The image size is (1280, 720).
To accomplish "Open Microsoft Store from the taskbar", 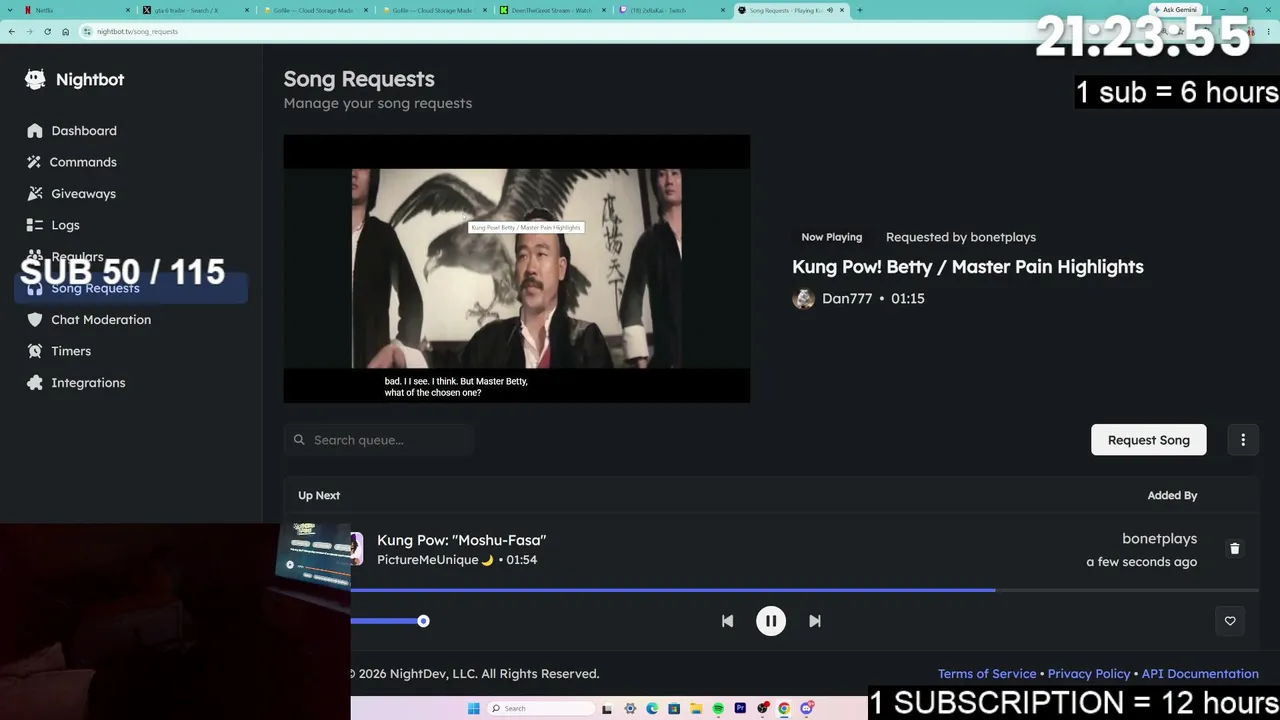I will click(674, 709).
